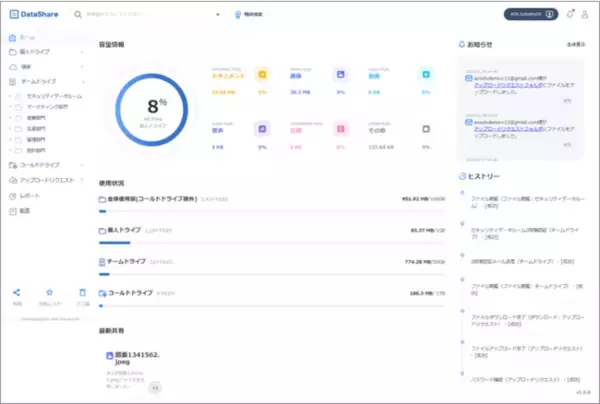Click the purple 画像 file type icon
Image resolution: width=600 pixels, height=404 pixels.
click(x=340, y=75)
